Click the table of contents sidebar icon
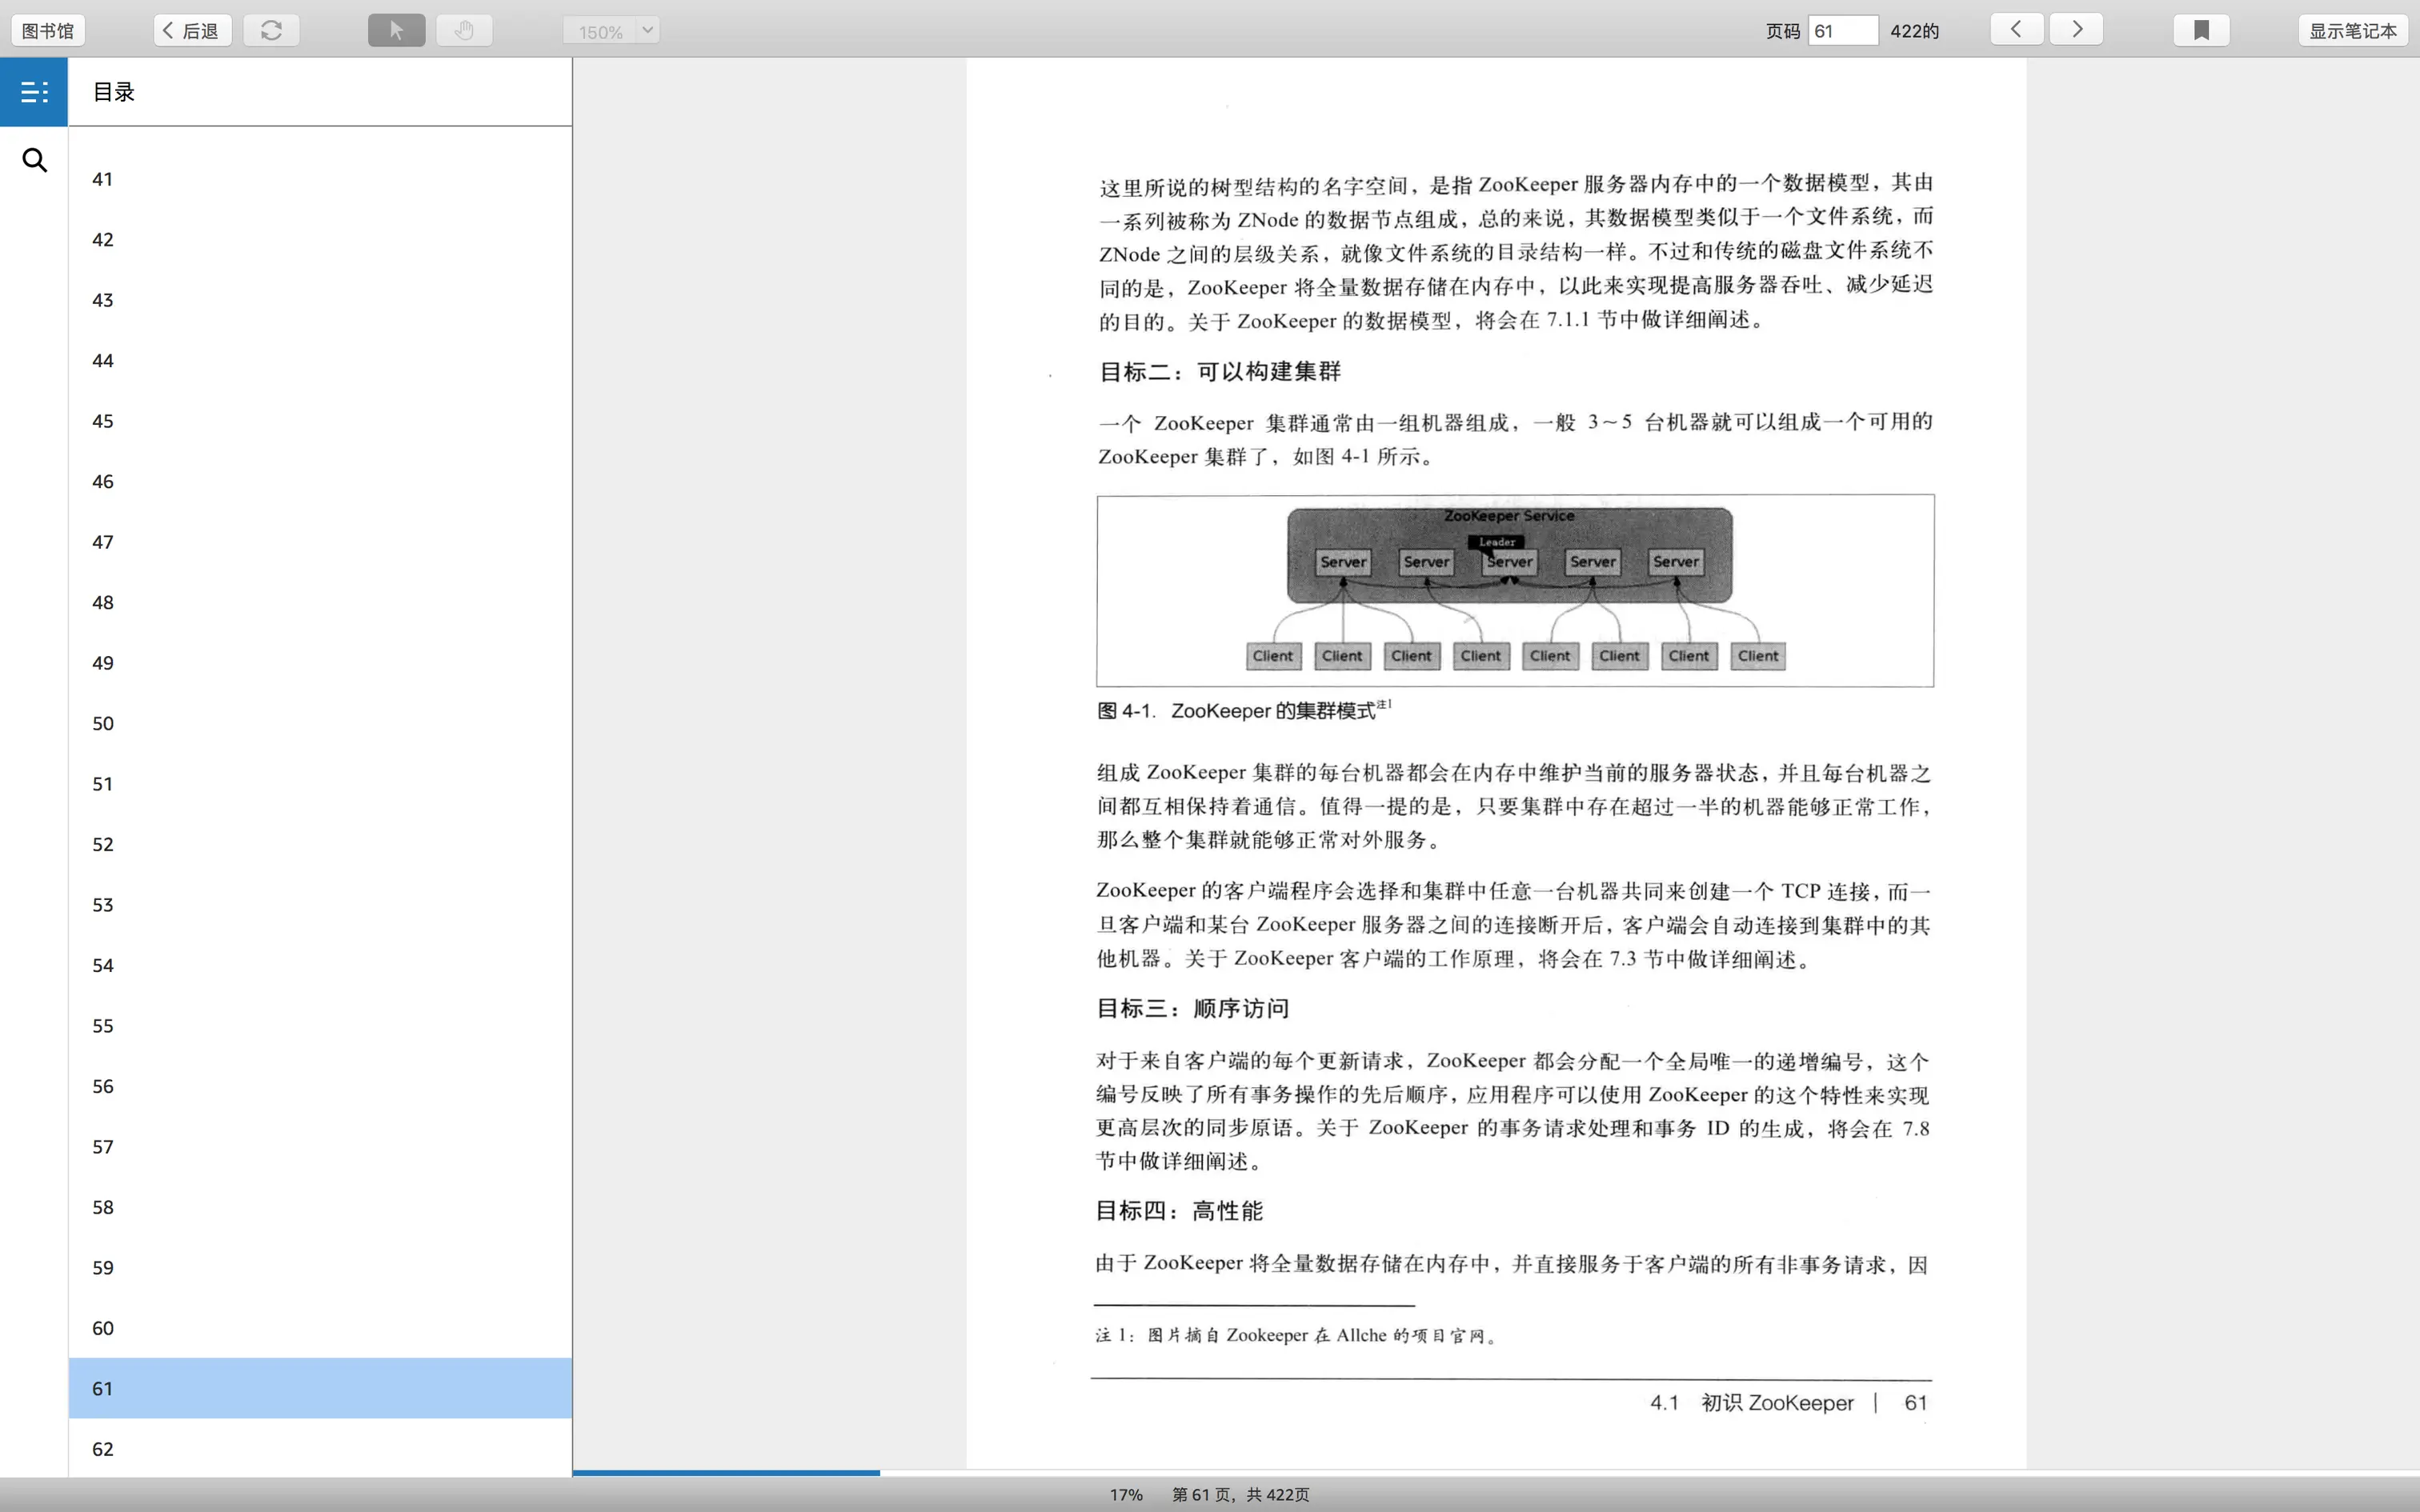Image resolution: width=2420 pixels, height=1512 pixels. [x=34, y=92]
